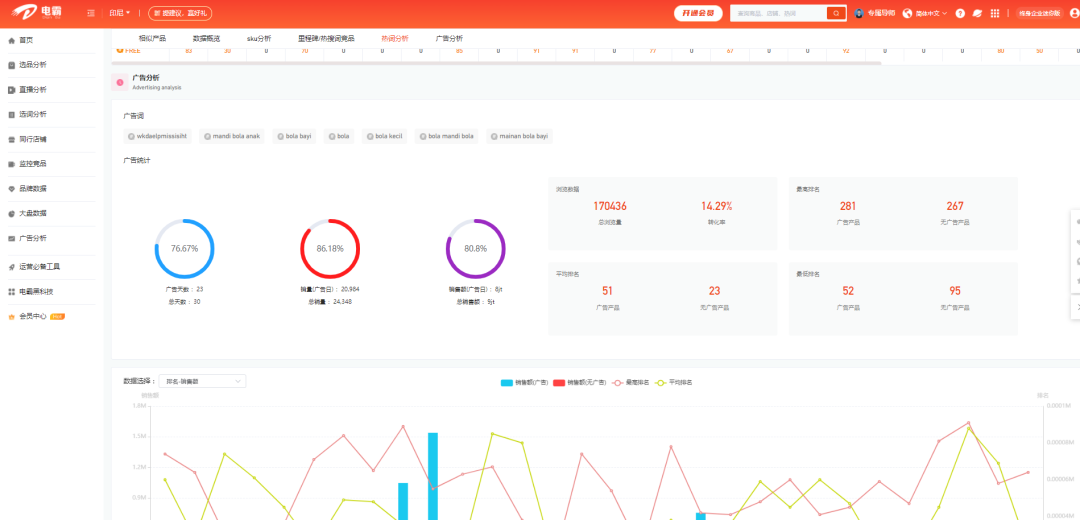Screen dimensions: 1080x520
Task: Click the search products input field
Action: click(x=779, y=13)
